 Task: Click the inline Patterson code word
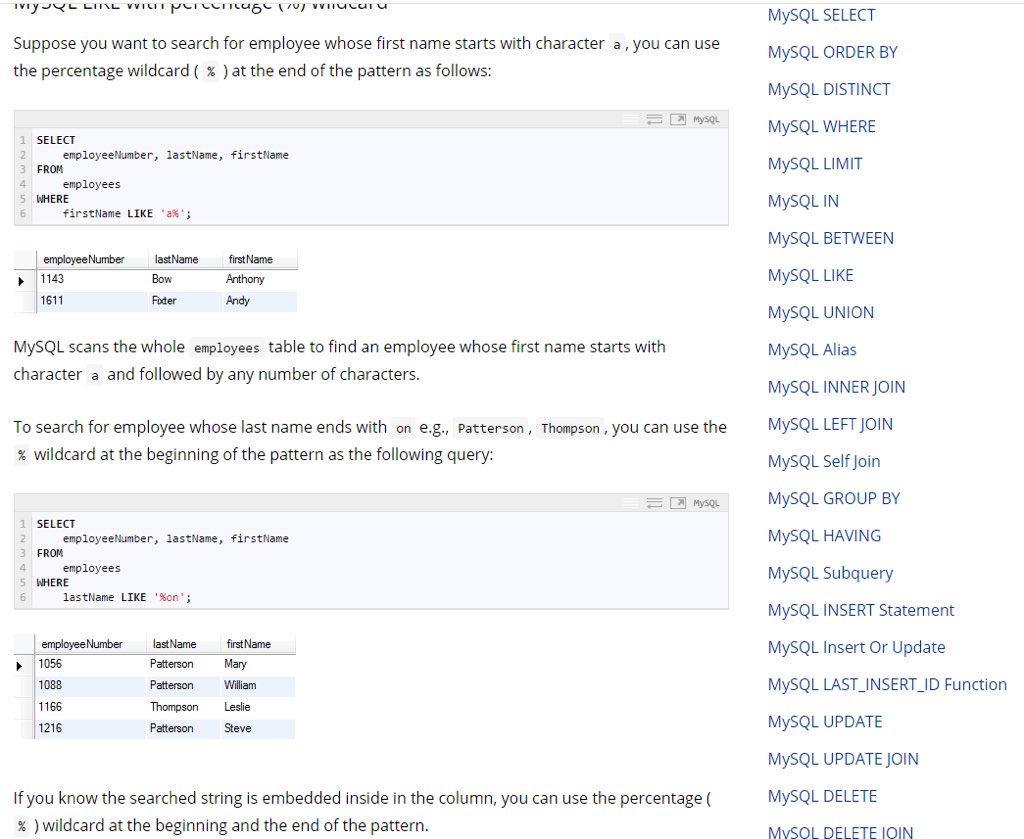pos(490,428)
